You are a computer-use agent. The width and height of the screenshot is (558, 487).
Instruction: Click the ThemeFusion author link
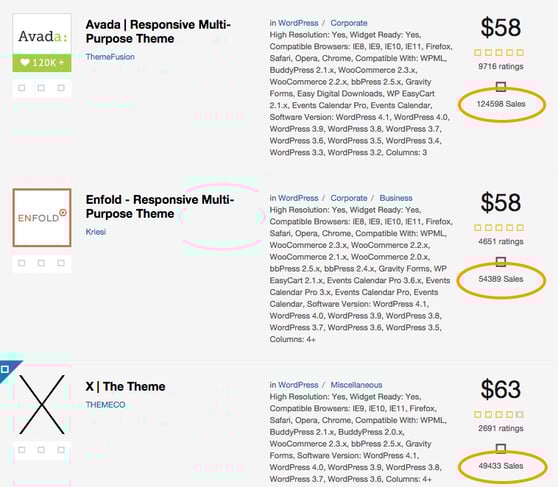tap(110, 57)
